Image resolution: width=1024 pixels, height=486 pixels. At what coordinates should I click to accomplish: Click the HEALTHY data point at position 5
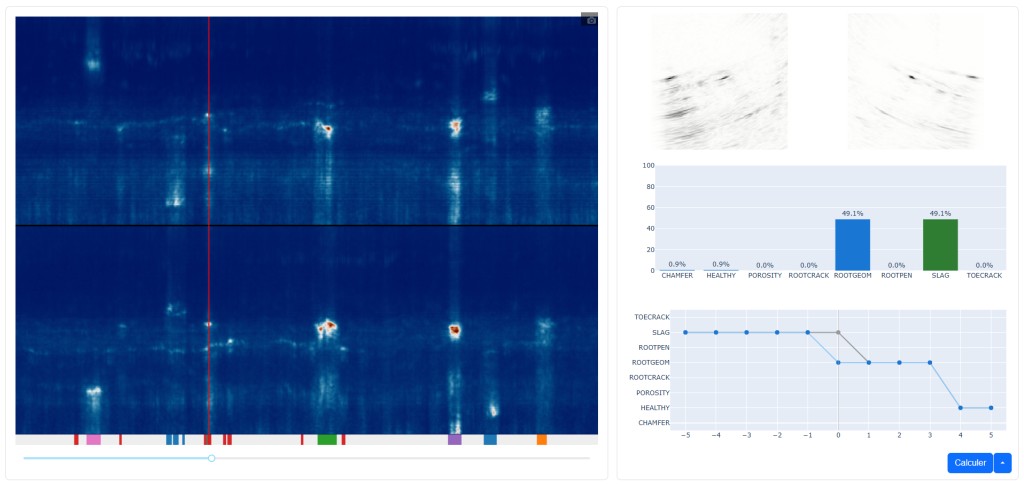point(991,408)
